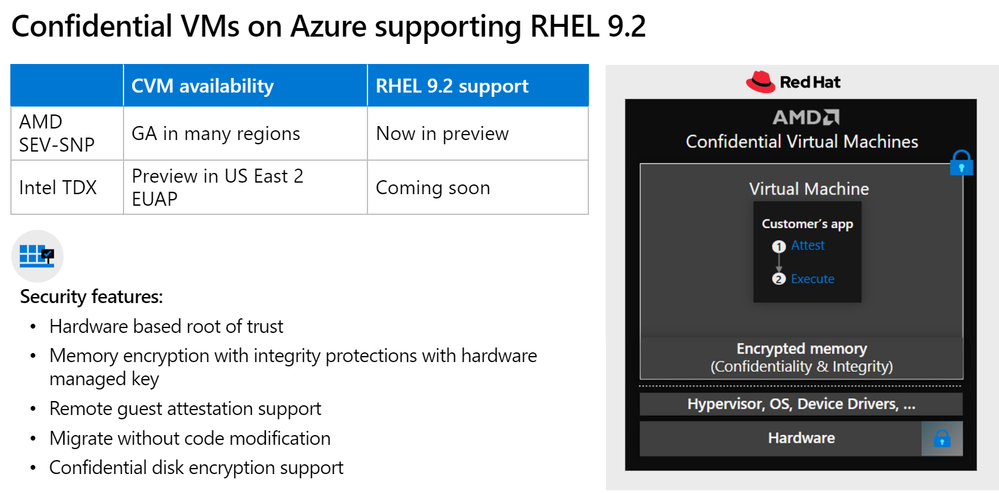Click the CVM availability column header
999x493 pixels.
[202, 86]
